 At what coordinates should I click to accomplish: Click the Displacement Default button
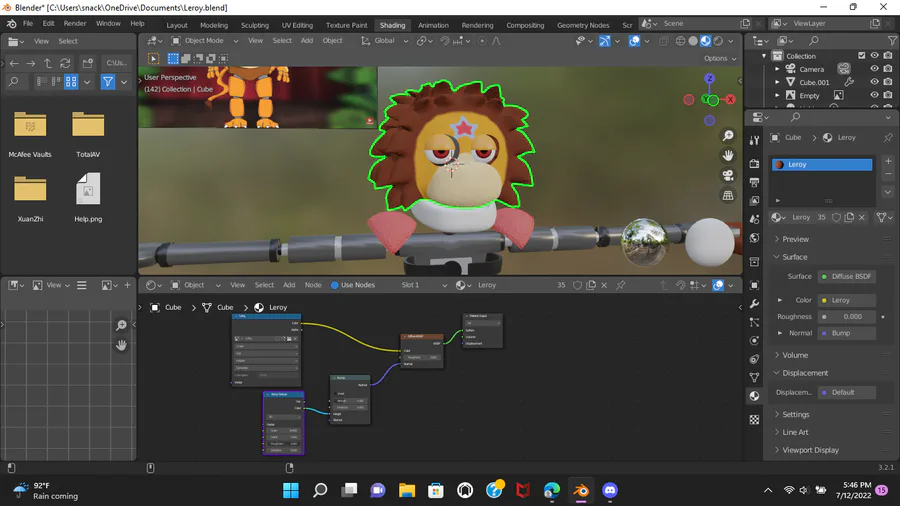[x=847, y=392]
